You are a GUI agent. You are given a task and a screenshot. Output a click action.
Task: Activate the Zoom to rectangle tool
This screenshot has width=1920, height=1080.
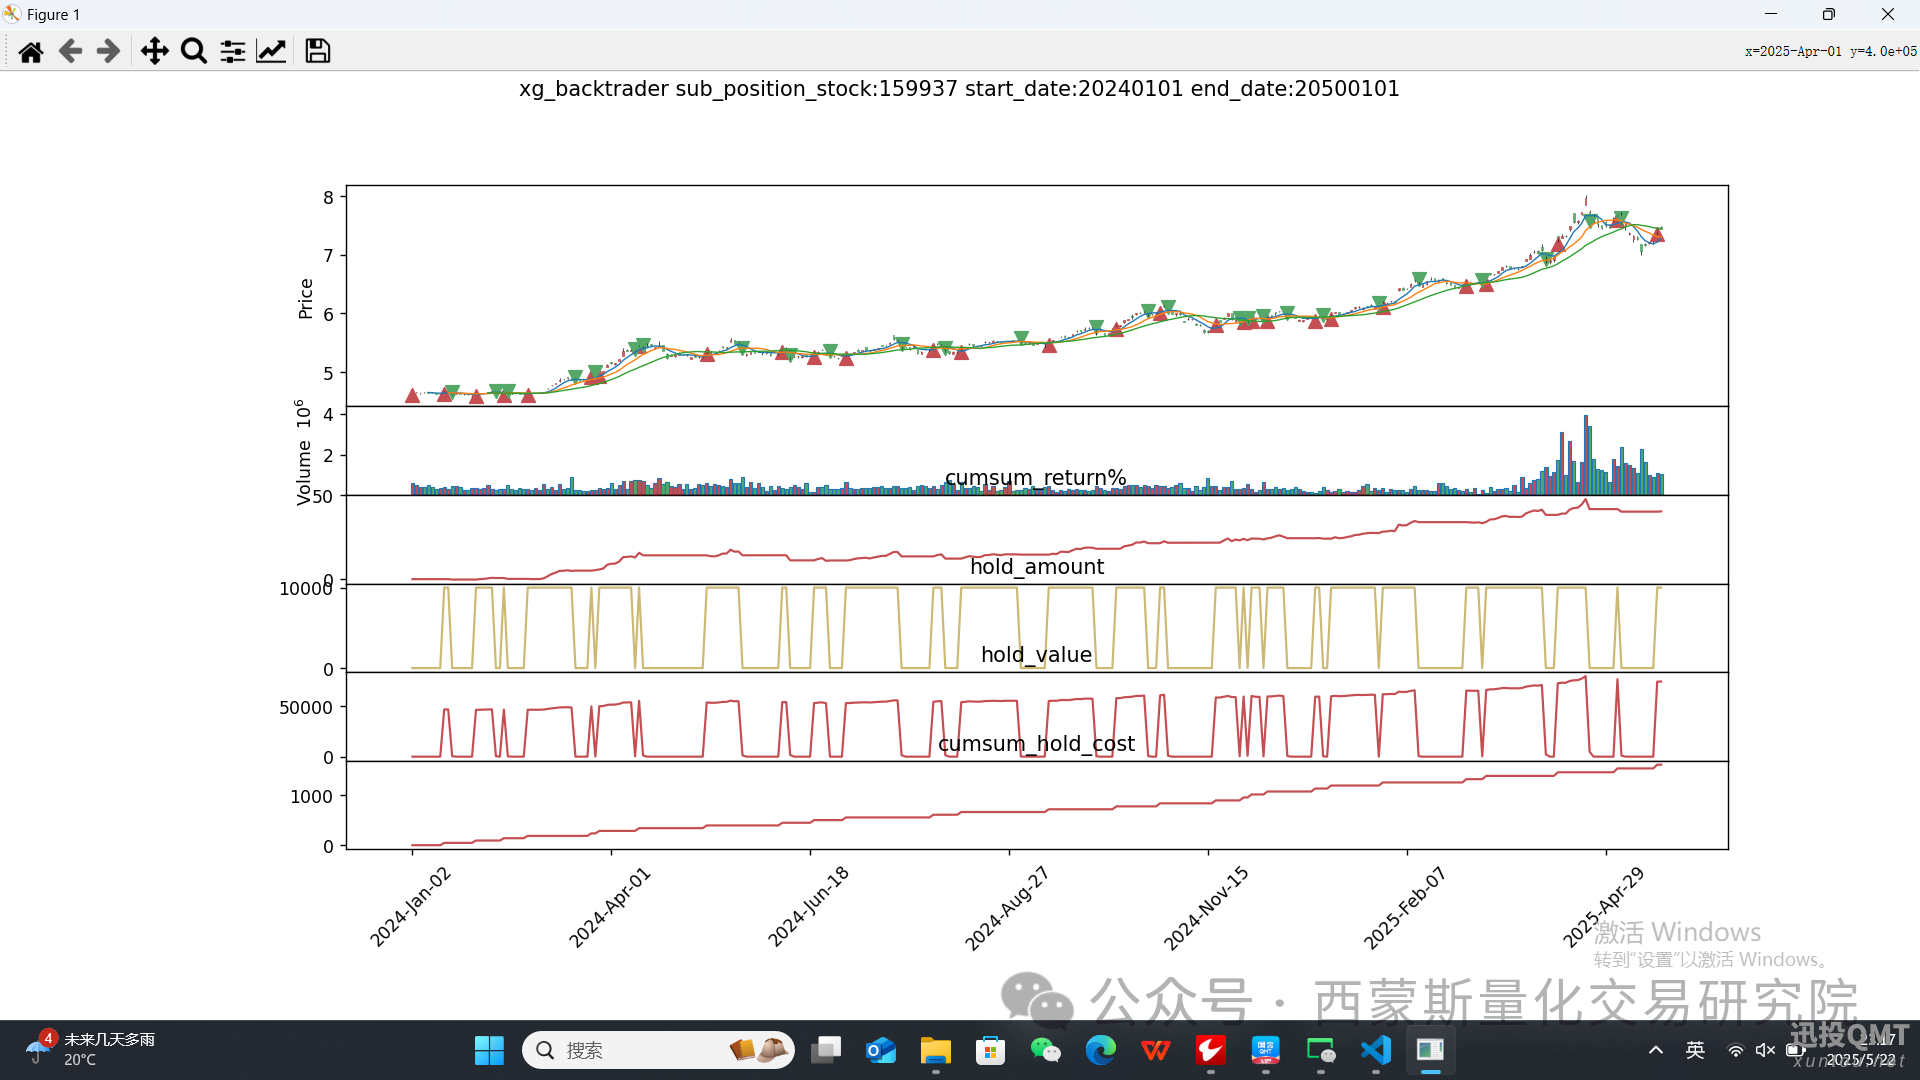click(x=194, y=51)
